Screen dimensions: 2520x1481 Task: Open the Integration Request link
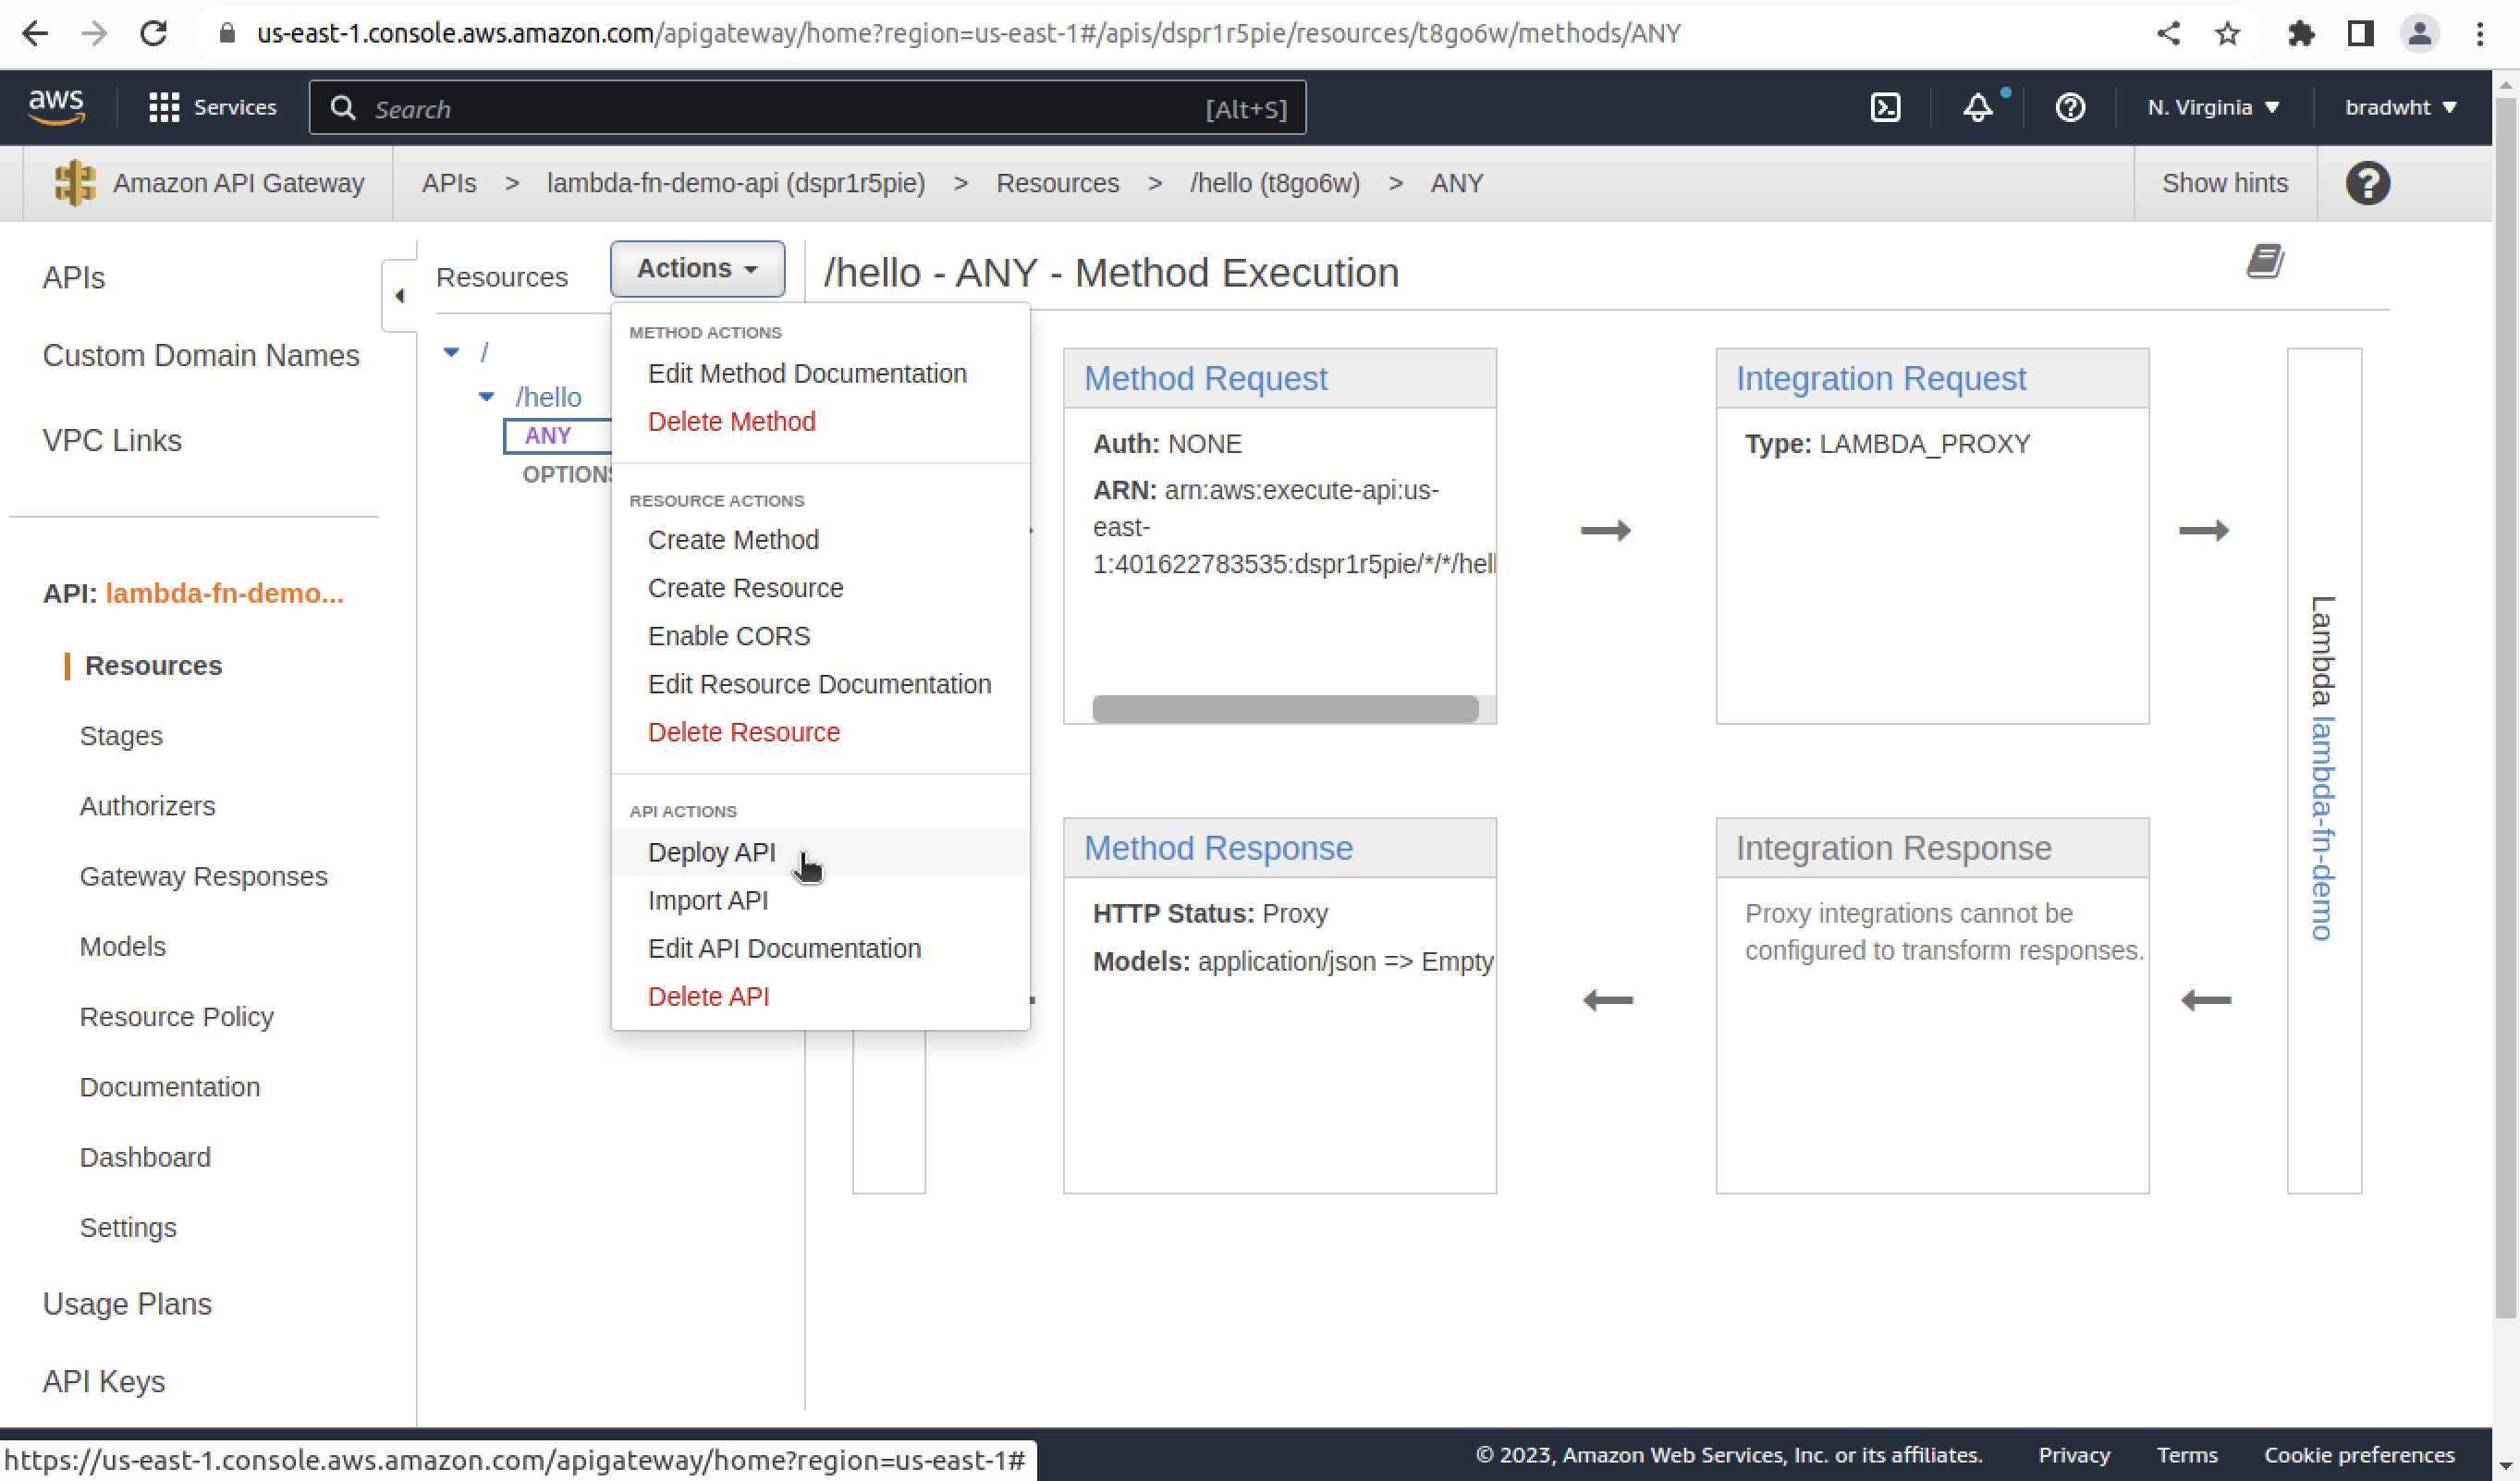point(1880,378)
